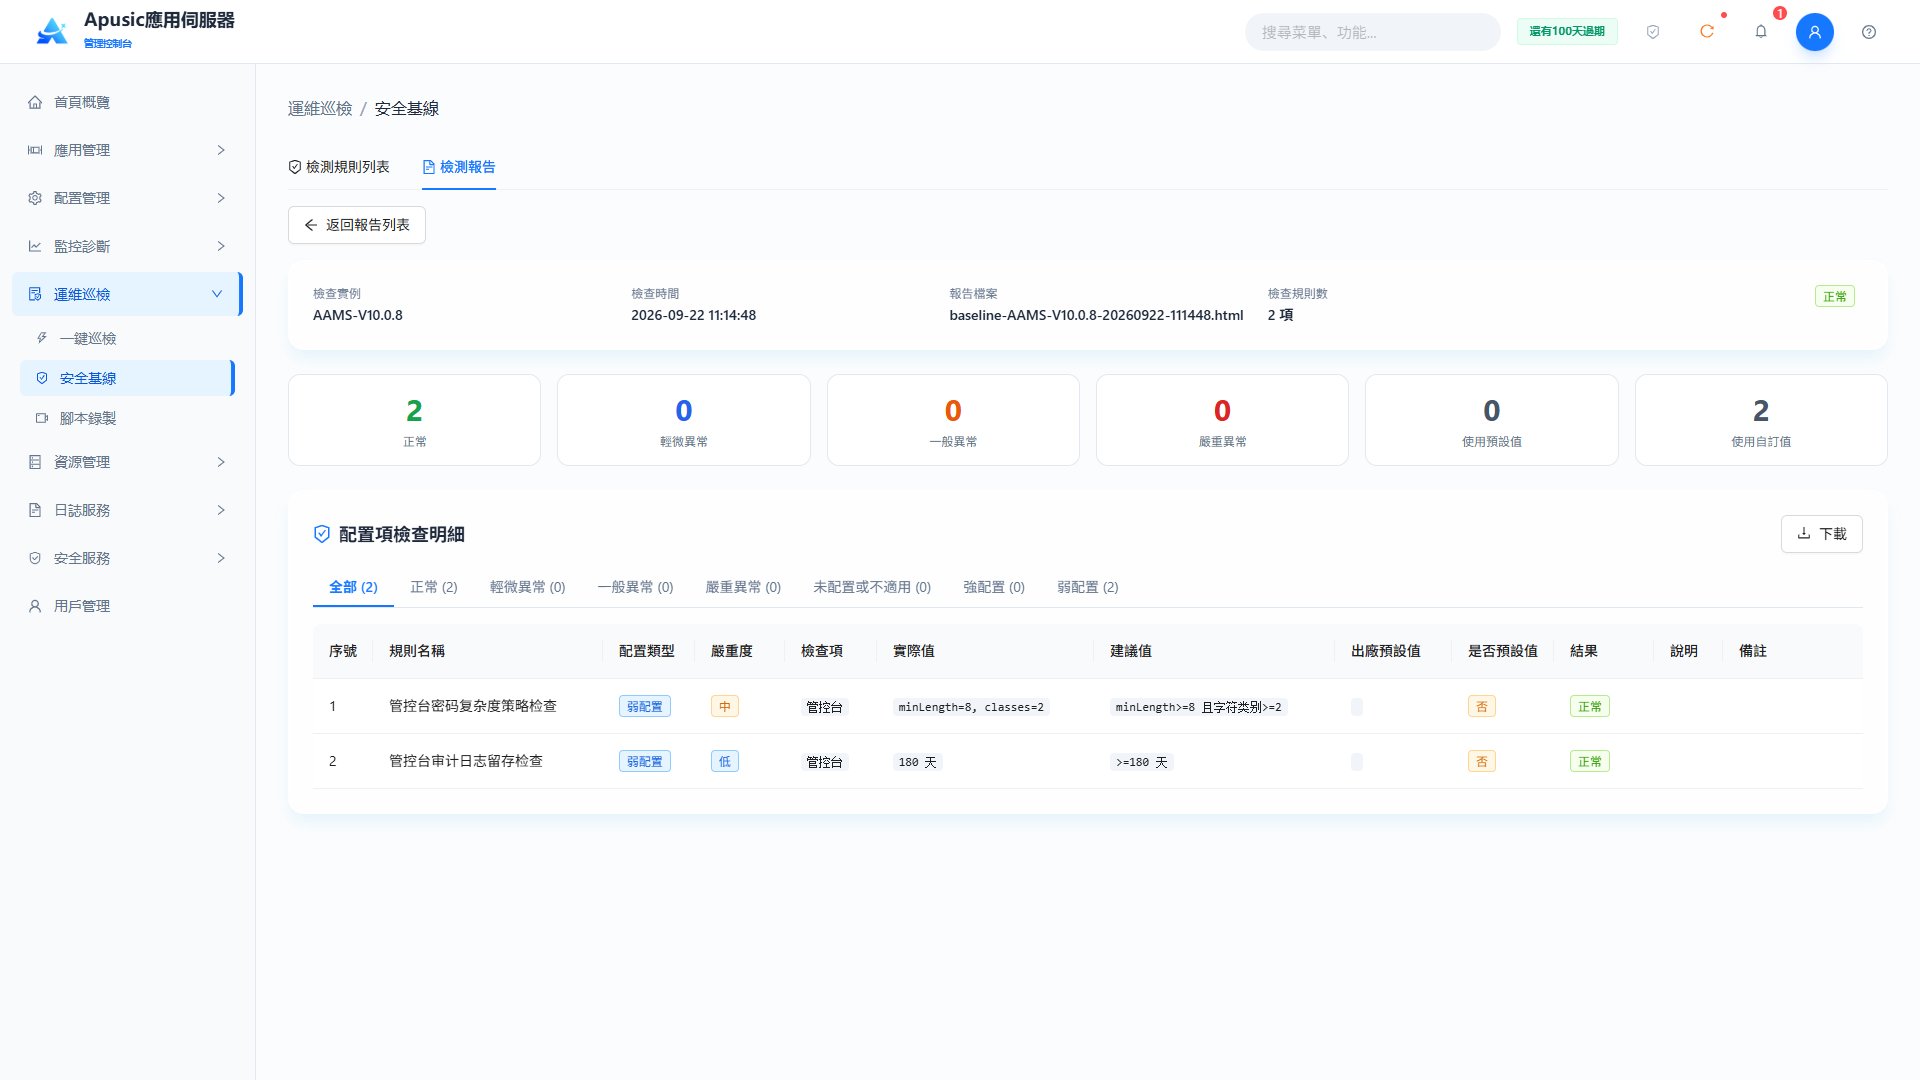Open the 強配置 (0) filter tab
Viewport: 1920px width, 1080px height.
[x=994, y=587]
